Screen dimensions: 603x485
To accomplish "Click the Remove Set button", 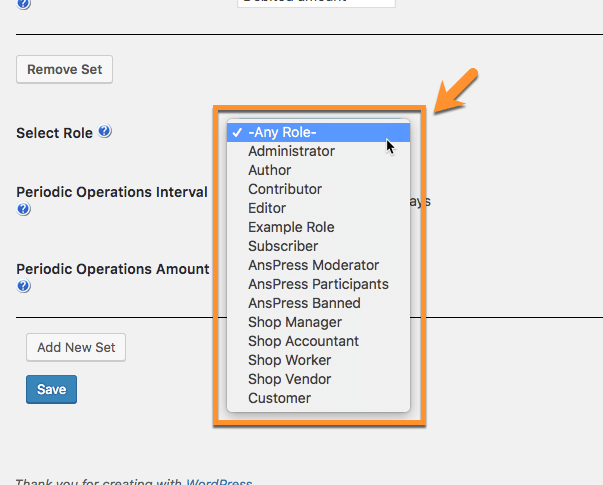I will [x=65, y=70].
